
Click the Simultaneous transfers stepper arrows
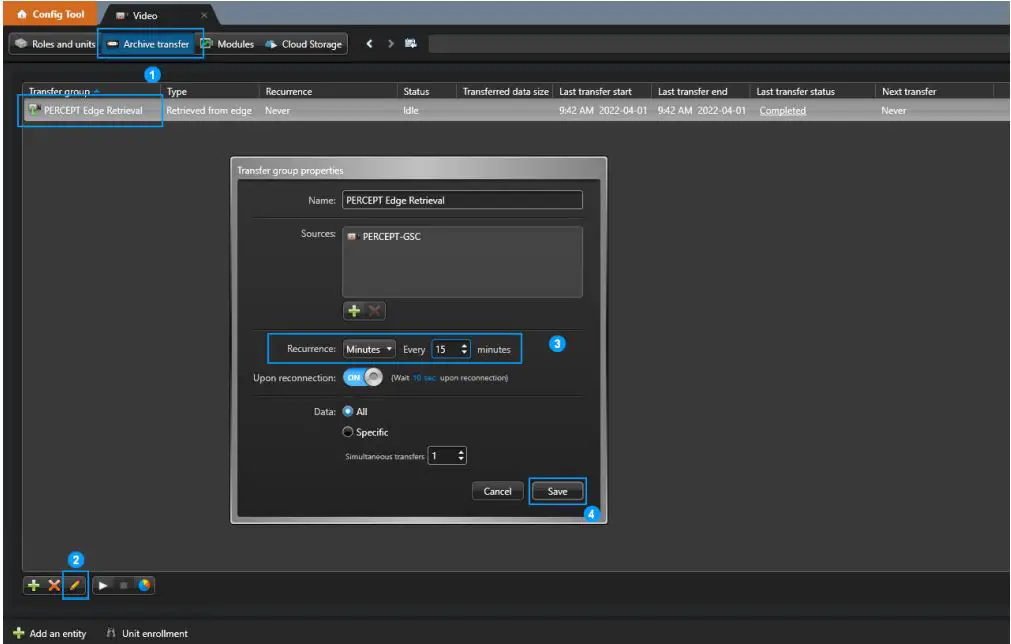click(460, 456)
